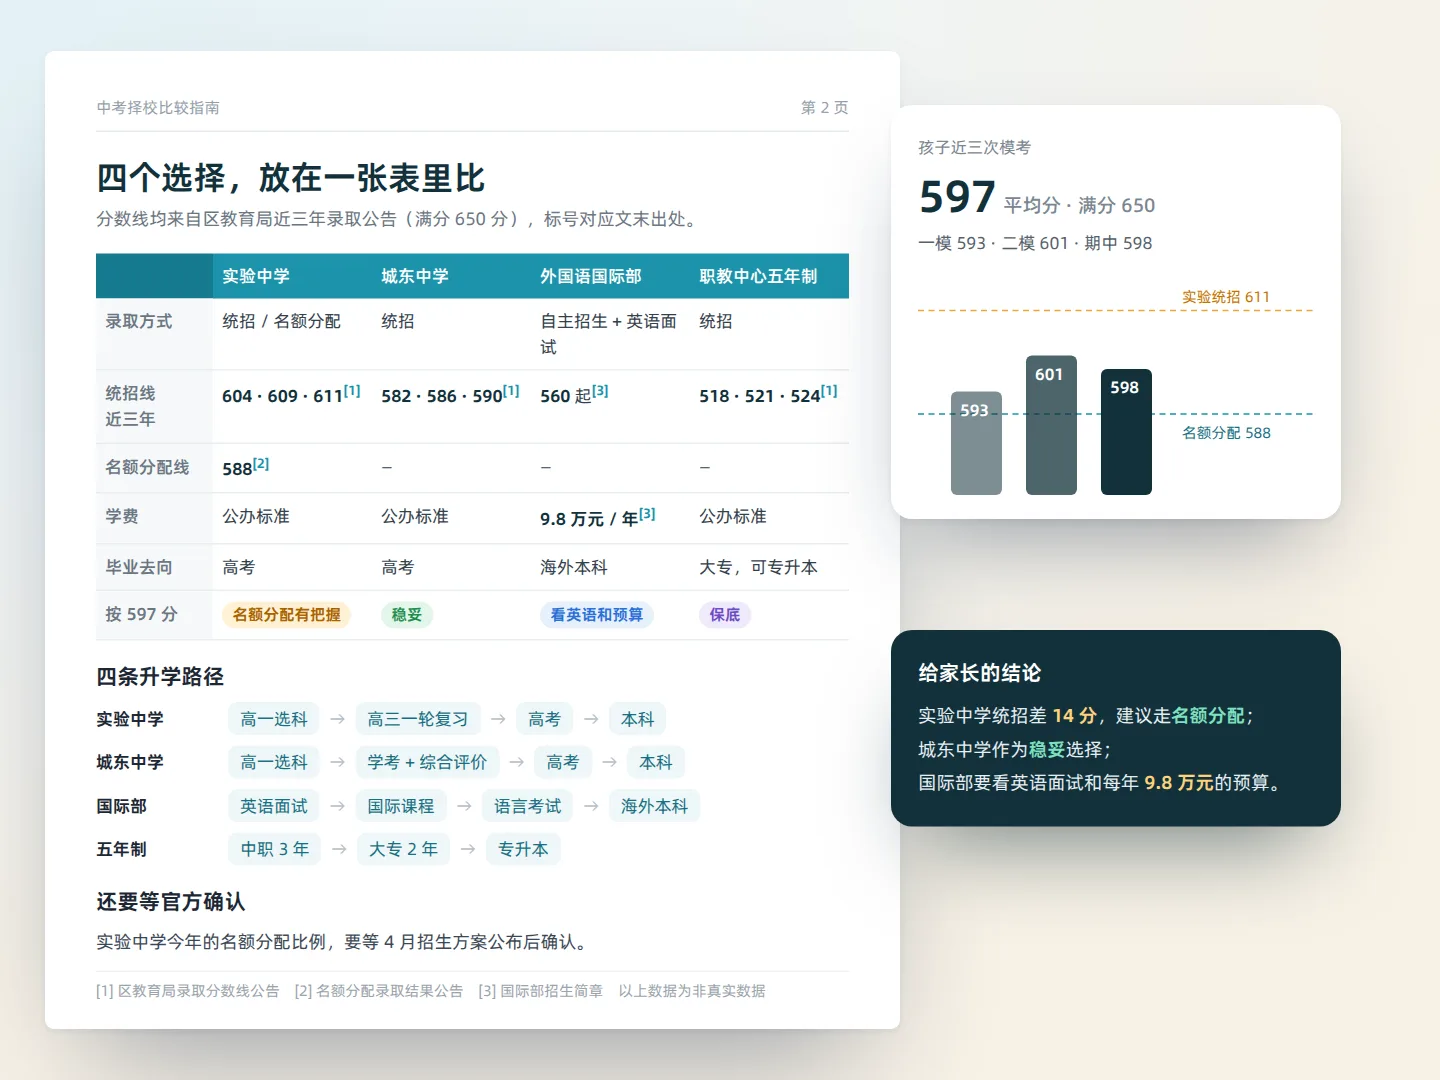
Task: Select the 英语面试 path step
Action: 274,806
